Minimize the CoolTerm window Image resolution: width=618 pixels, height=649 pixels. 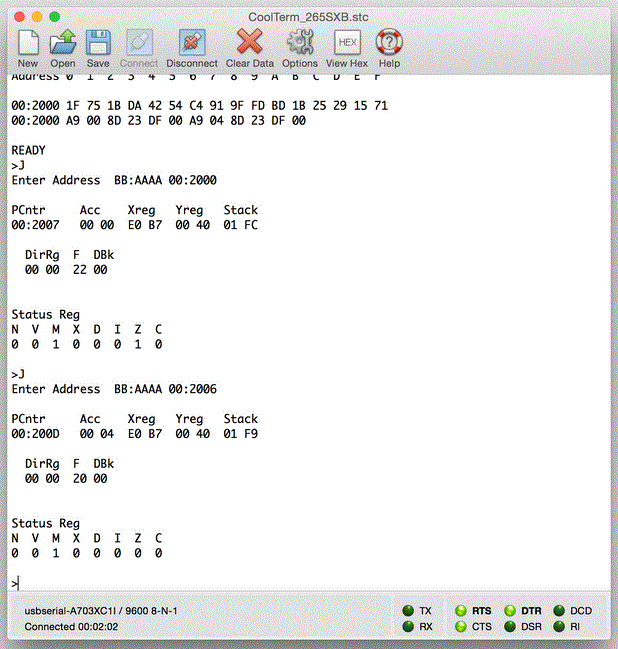click(37, 17)
